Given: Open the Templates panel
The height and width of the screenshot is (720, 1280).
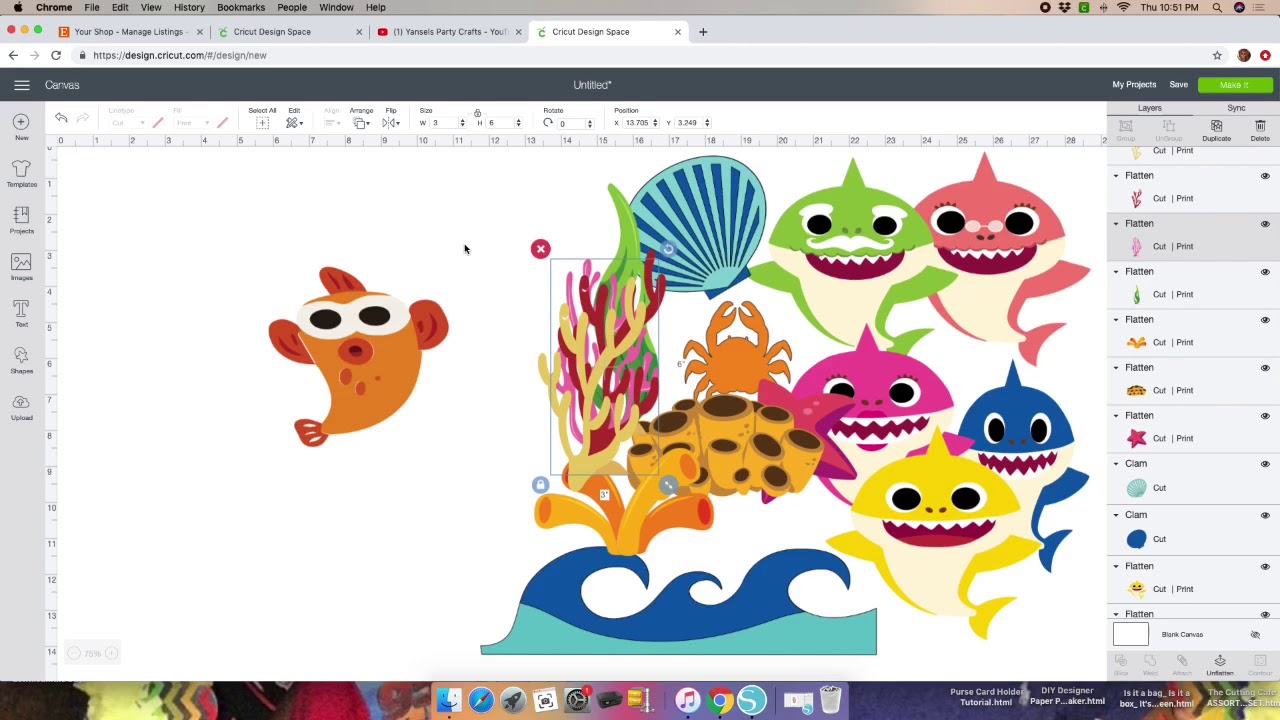Looking at the screenshot, I should tap(21, 173).
